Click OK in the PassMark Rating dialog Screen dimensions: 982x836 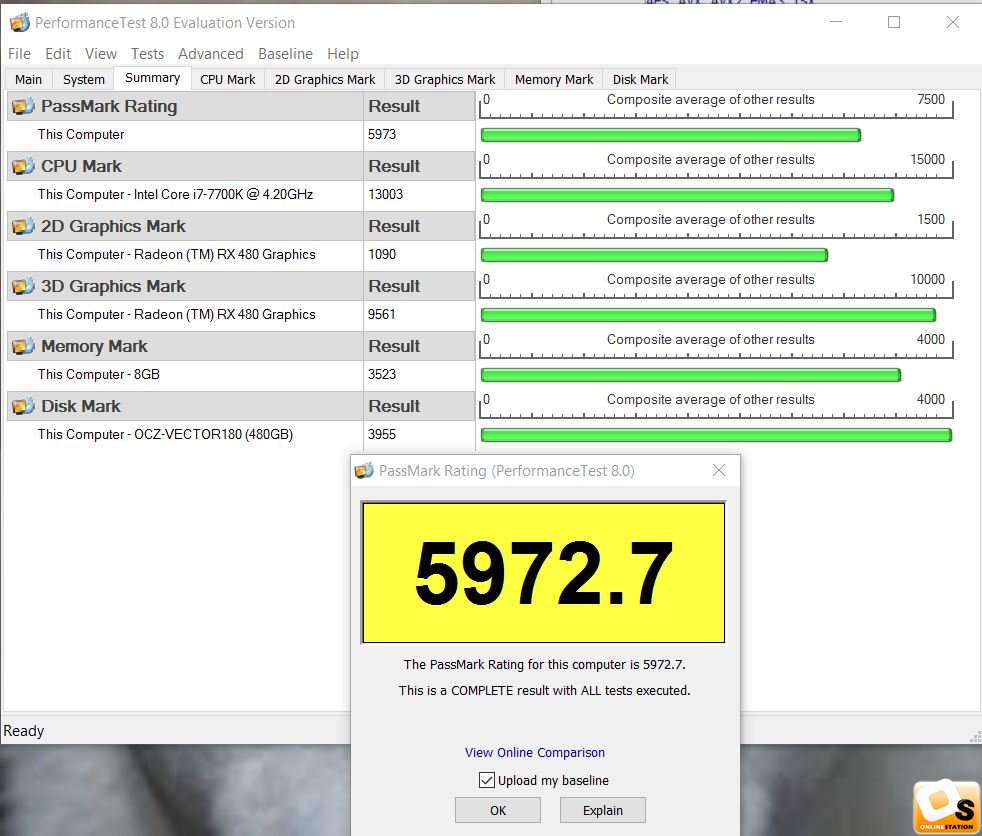(498, 810)
